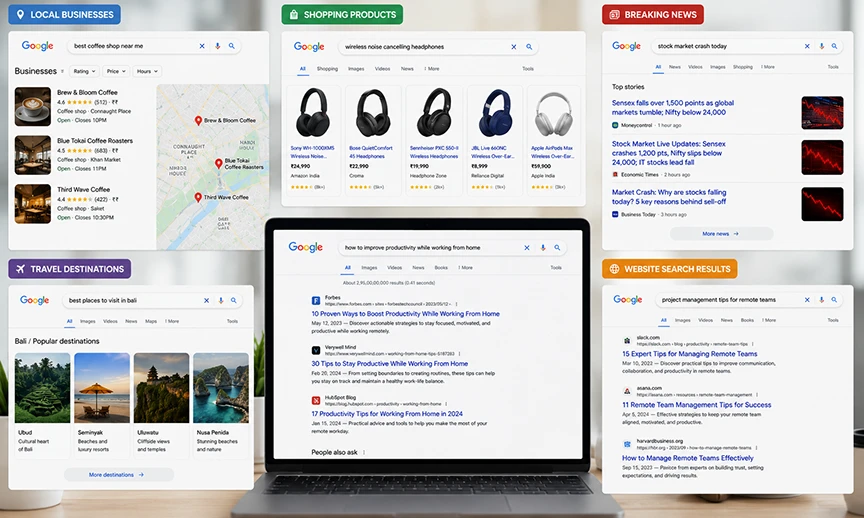
Task: Click HubSpot Blog favicon in results
Action: [316, 401]
